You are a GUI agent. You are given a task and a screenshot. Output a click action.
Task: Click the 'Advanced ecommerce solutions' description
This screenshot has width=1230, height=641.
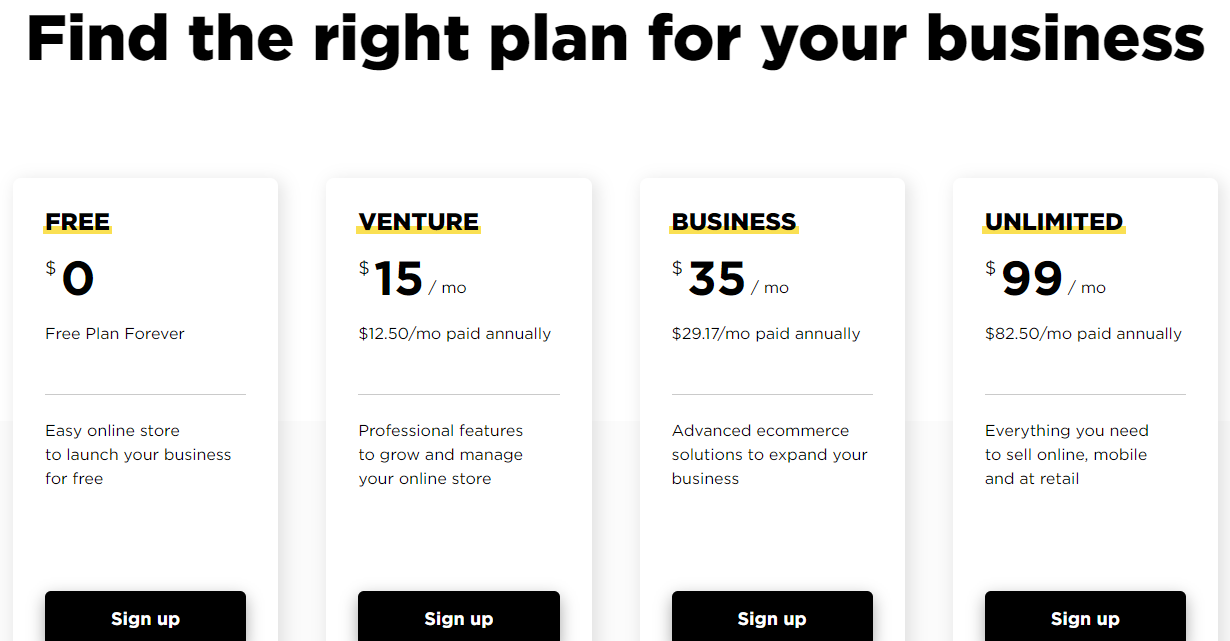click(770, 455)
